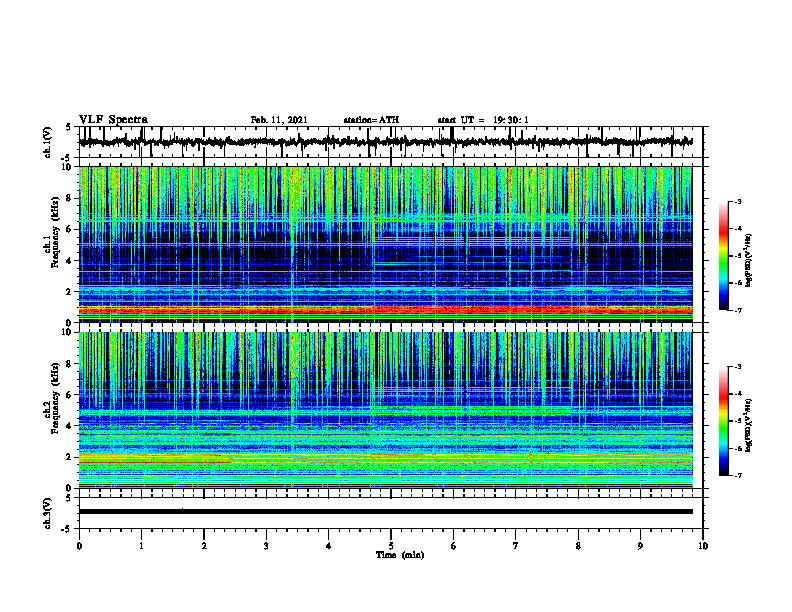This screenshot has width=792, height=612.
Task: Click time axis tick label "4"
Action: click(x=329, y=546)
